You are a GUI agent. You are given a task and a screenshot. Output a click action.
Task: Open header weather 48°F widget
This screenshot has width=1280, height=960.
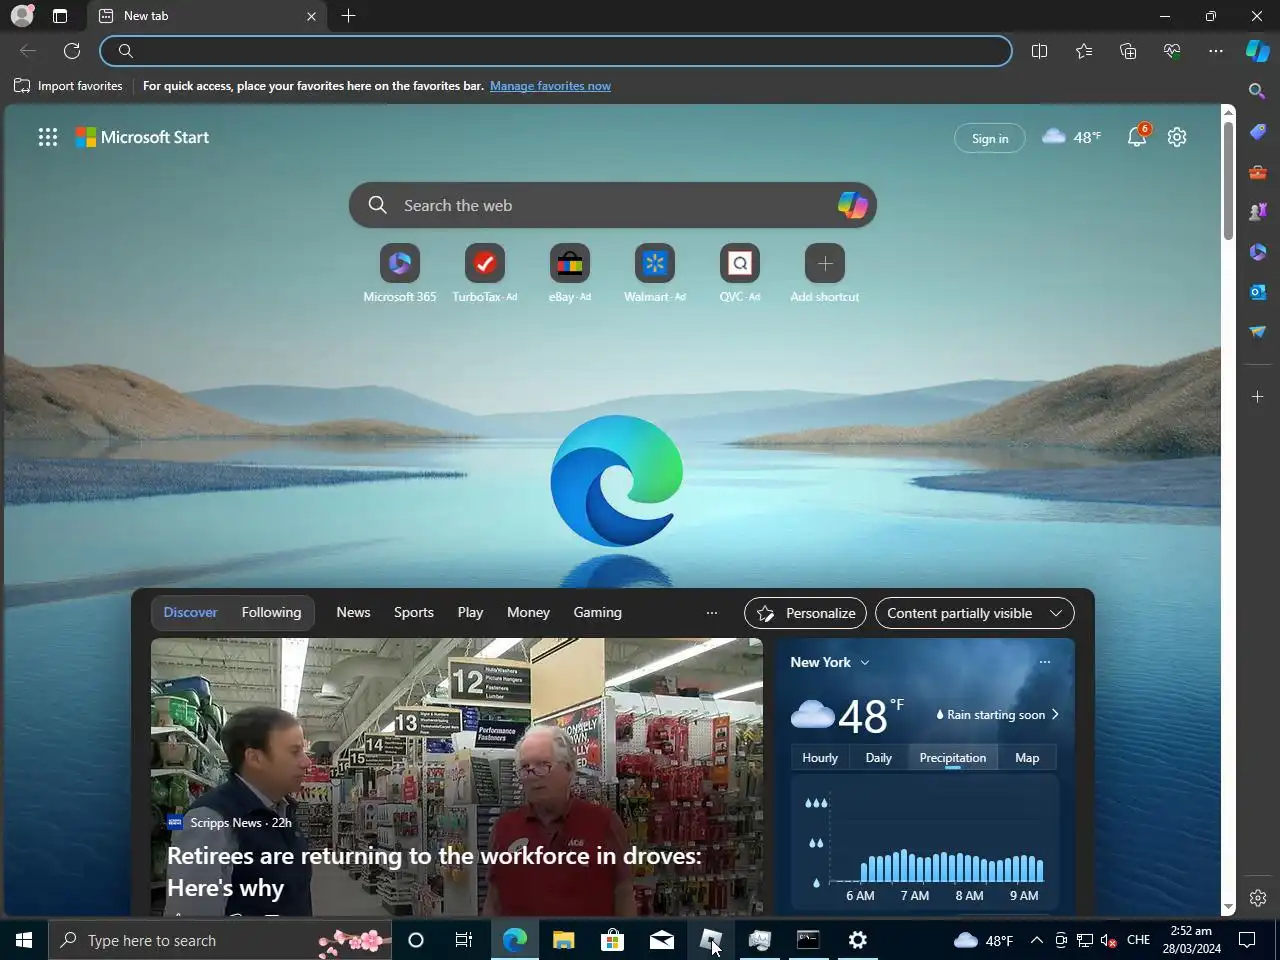[x=1071, y=137]
